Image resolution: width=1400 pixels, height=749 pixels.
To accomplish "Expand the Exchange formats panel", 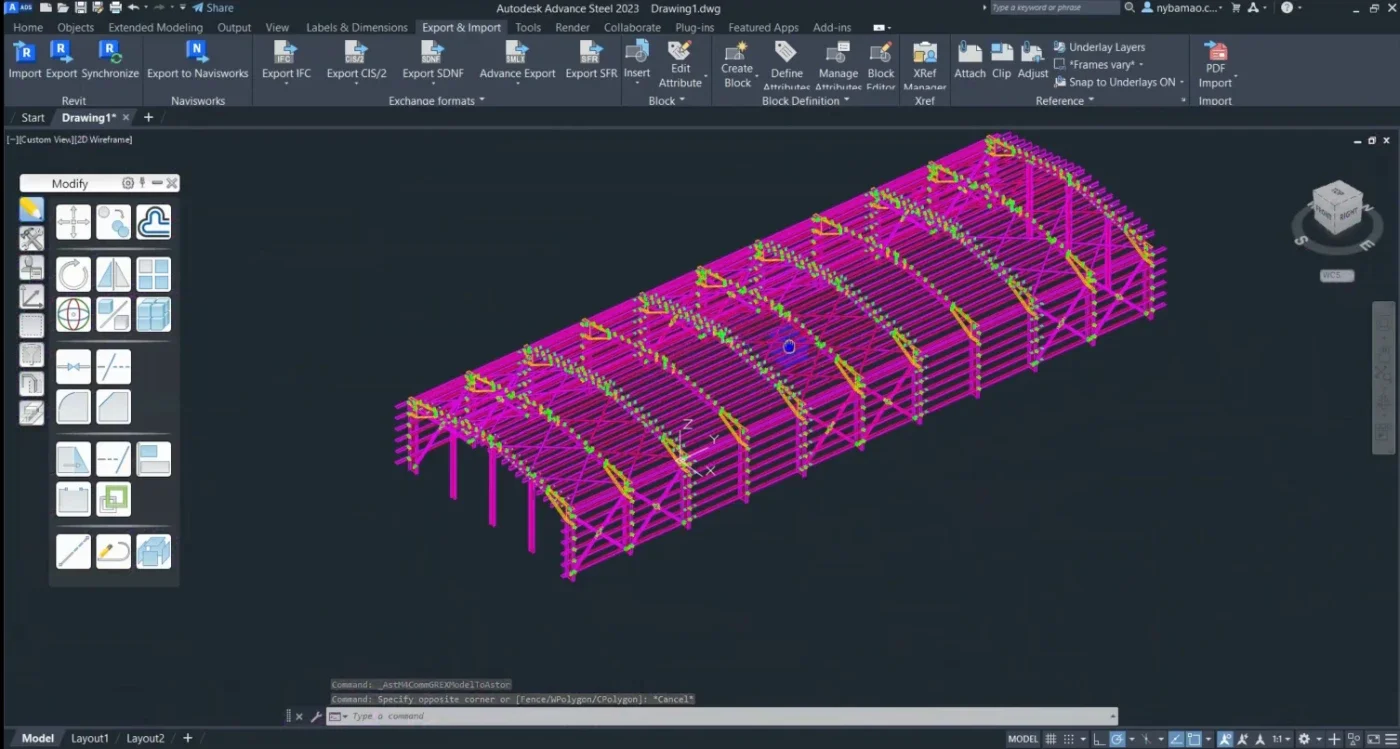I will click(x=436, y=100).
